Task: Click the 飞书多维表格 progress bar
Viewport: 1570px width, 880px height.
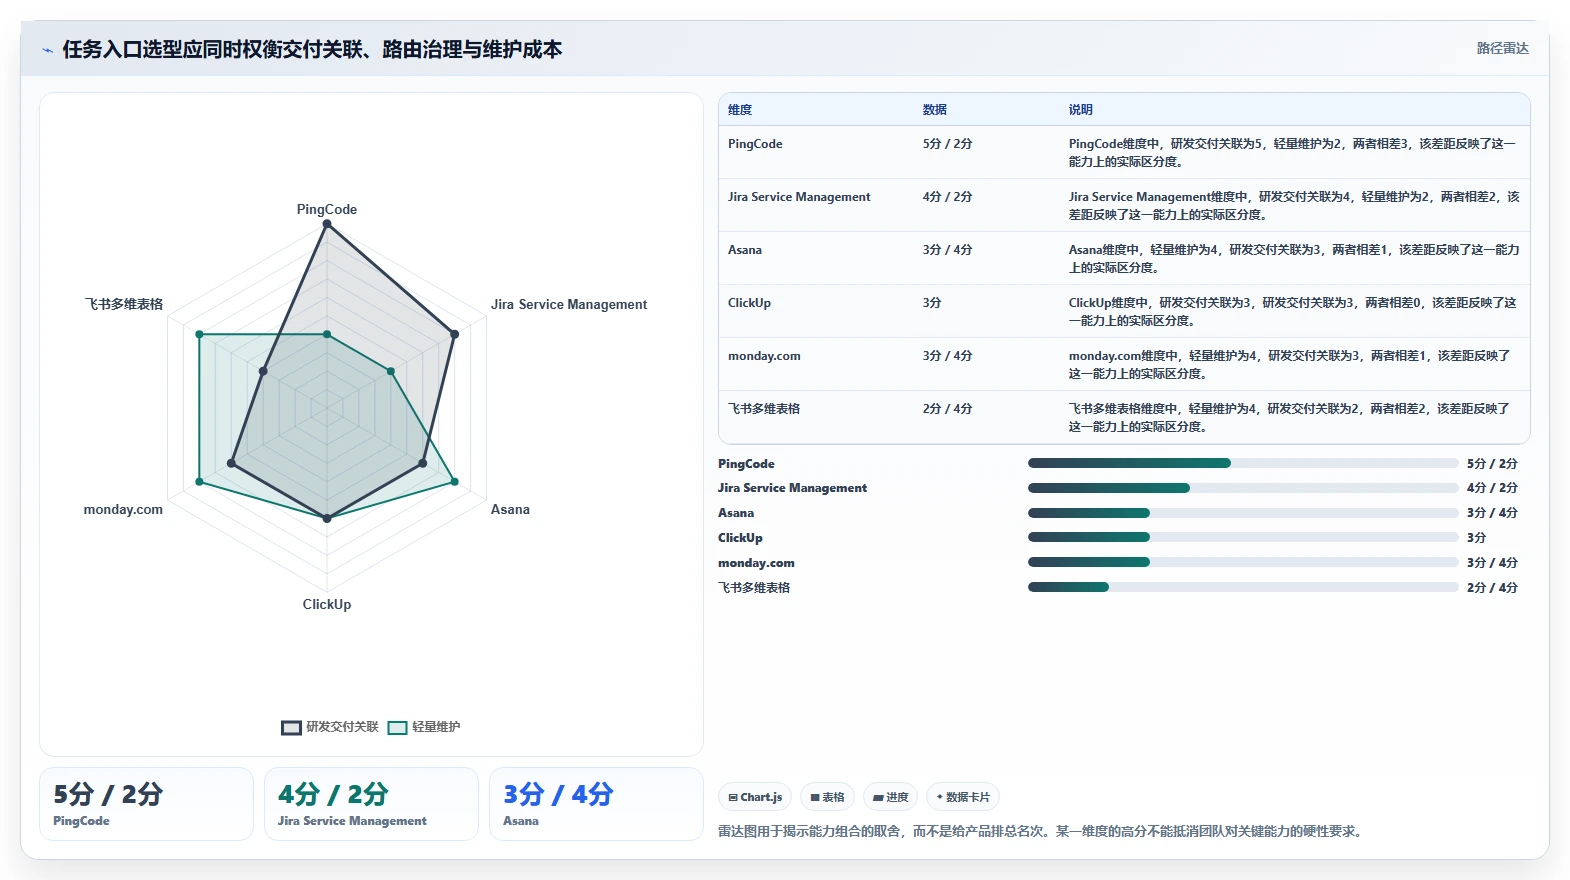Action: (1243, 587)
